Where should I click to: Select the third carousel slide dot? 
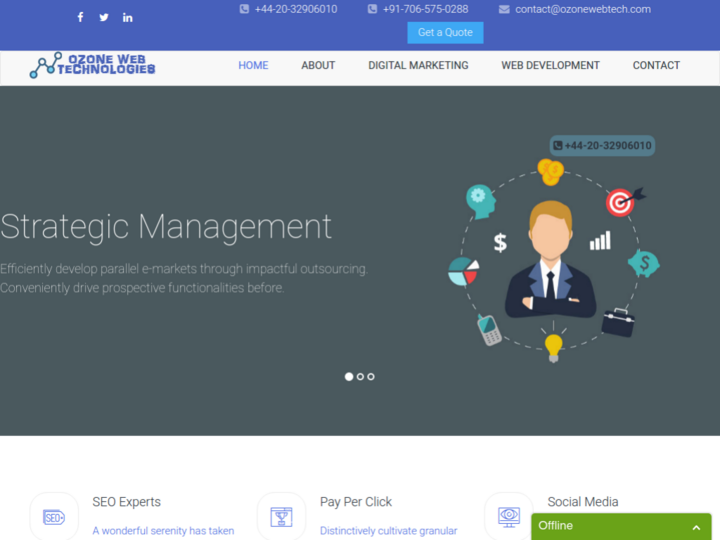click(371, 377)
